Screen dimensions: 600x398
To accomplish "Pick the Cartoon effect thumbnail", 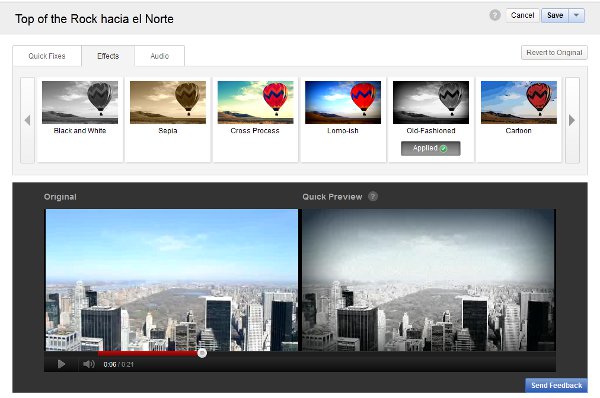I will (518, 102).
